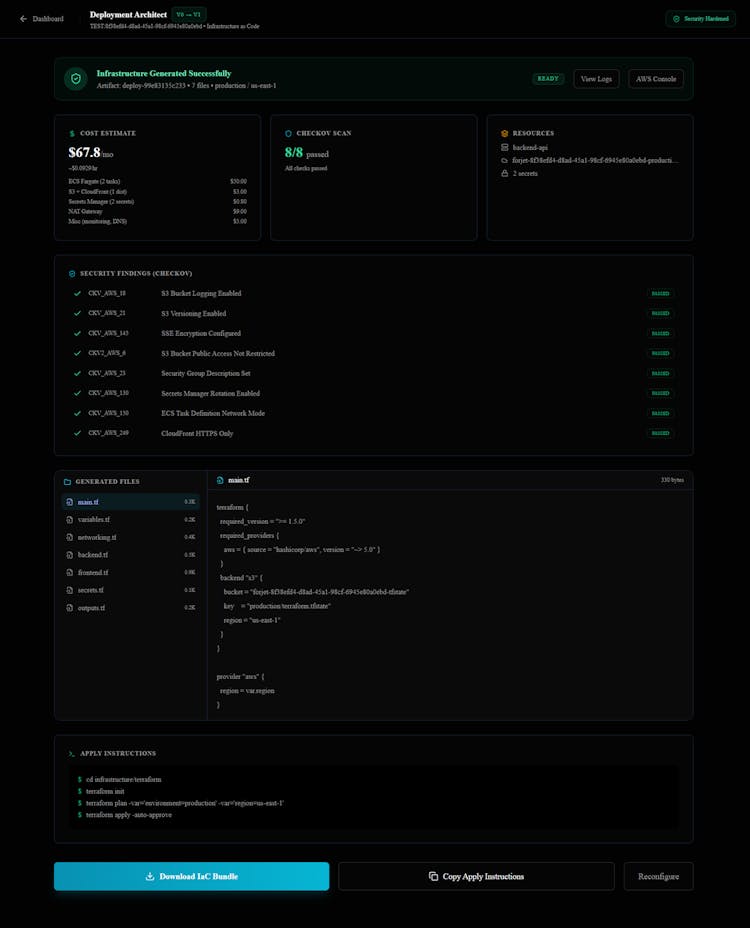Select the variables.tf file
The height and width of the screenshot is (928, 750).
(x=94, y=520)
